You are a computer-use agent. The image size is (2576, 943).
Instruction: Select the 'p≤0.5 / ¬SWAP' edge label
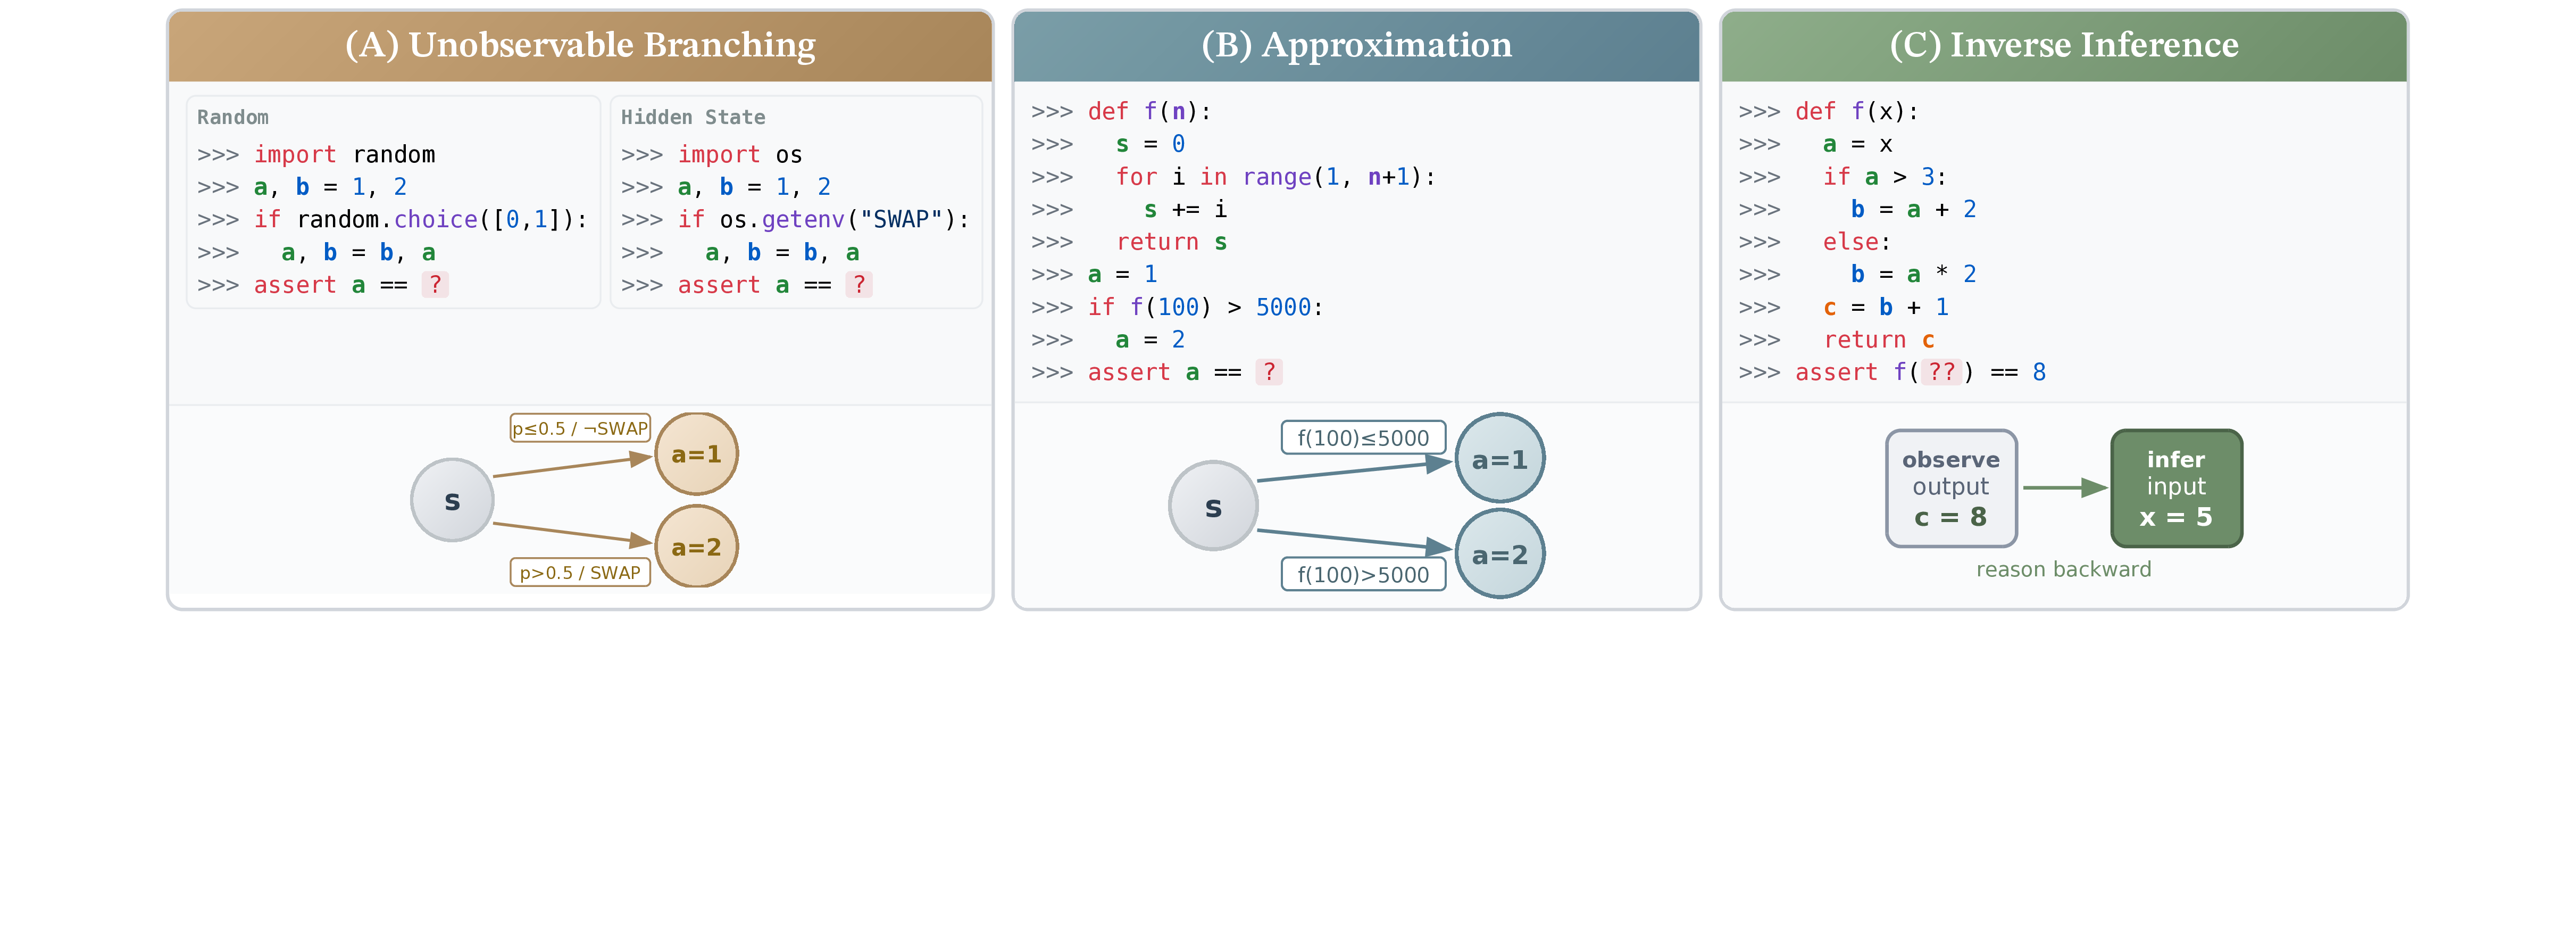[x=580, y=428]
